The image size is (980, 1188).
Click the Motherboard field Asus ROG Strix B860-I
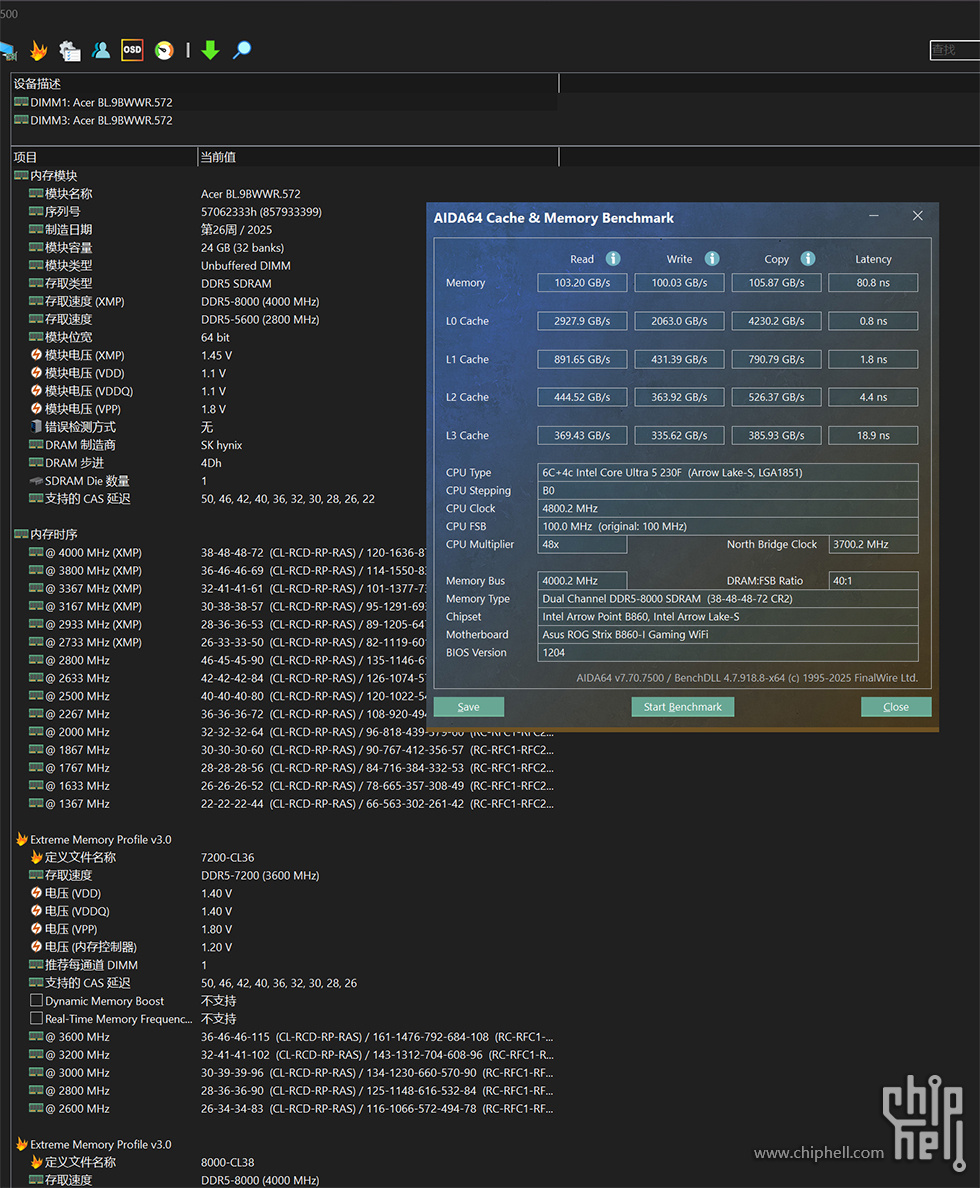coord(728,634)
